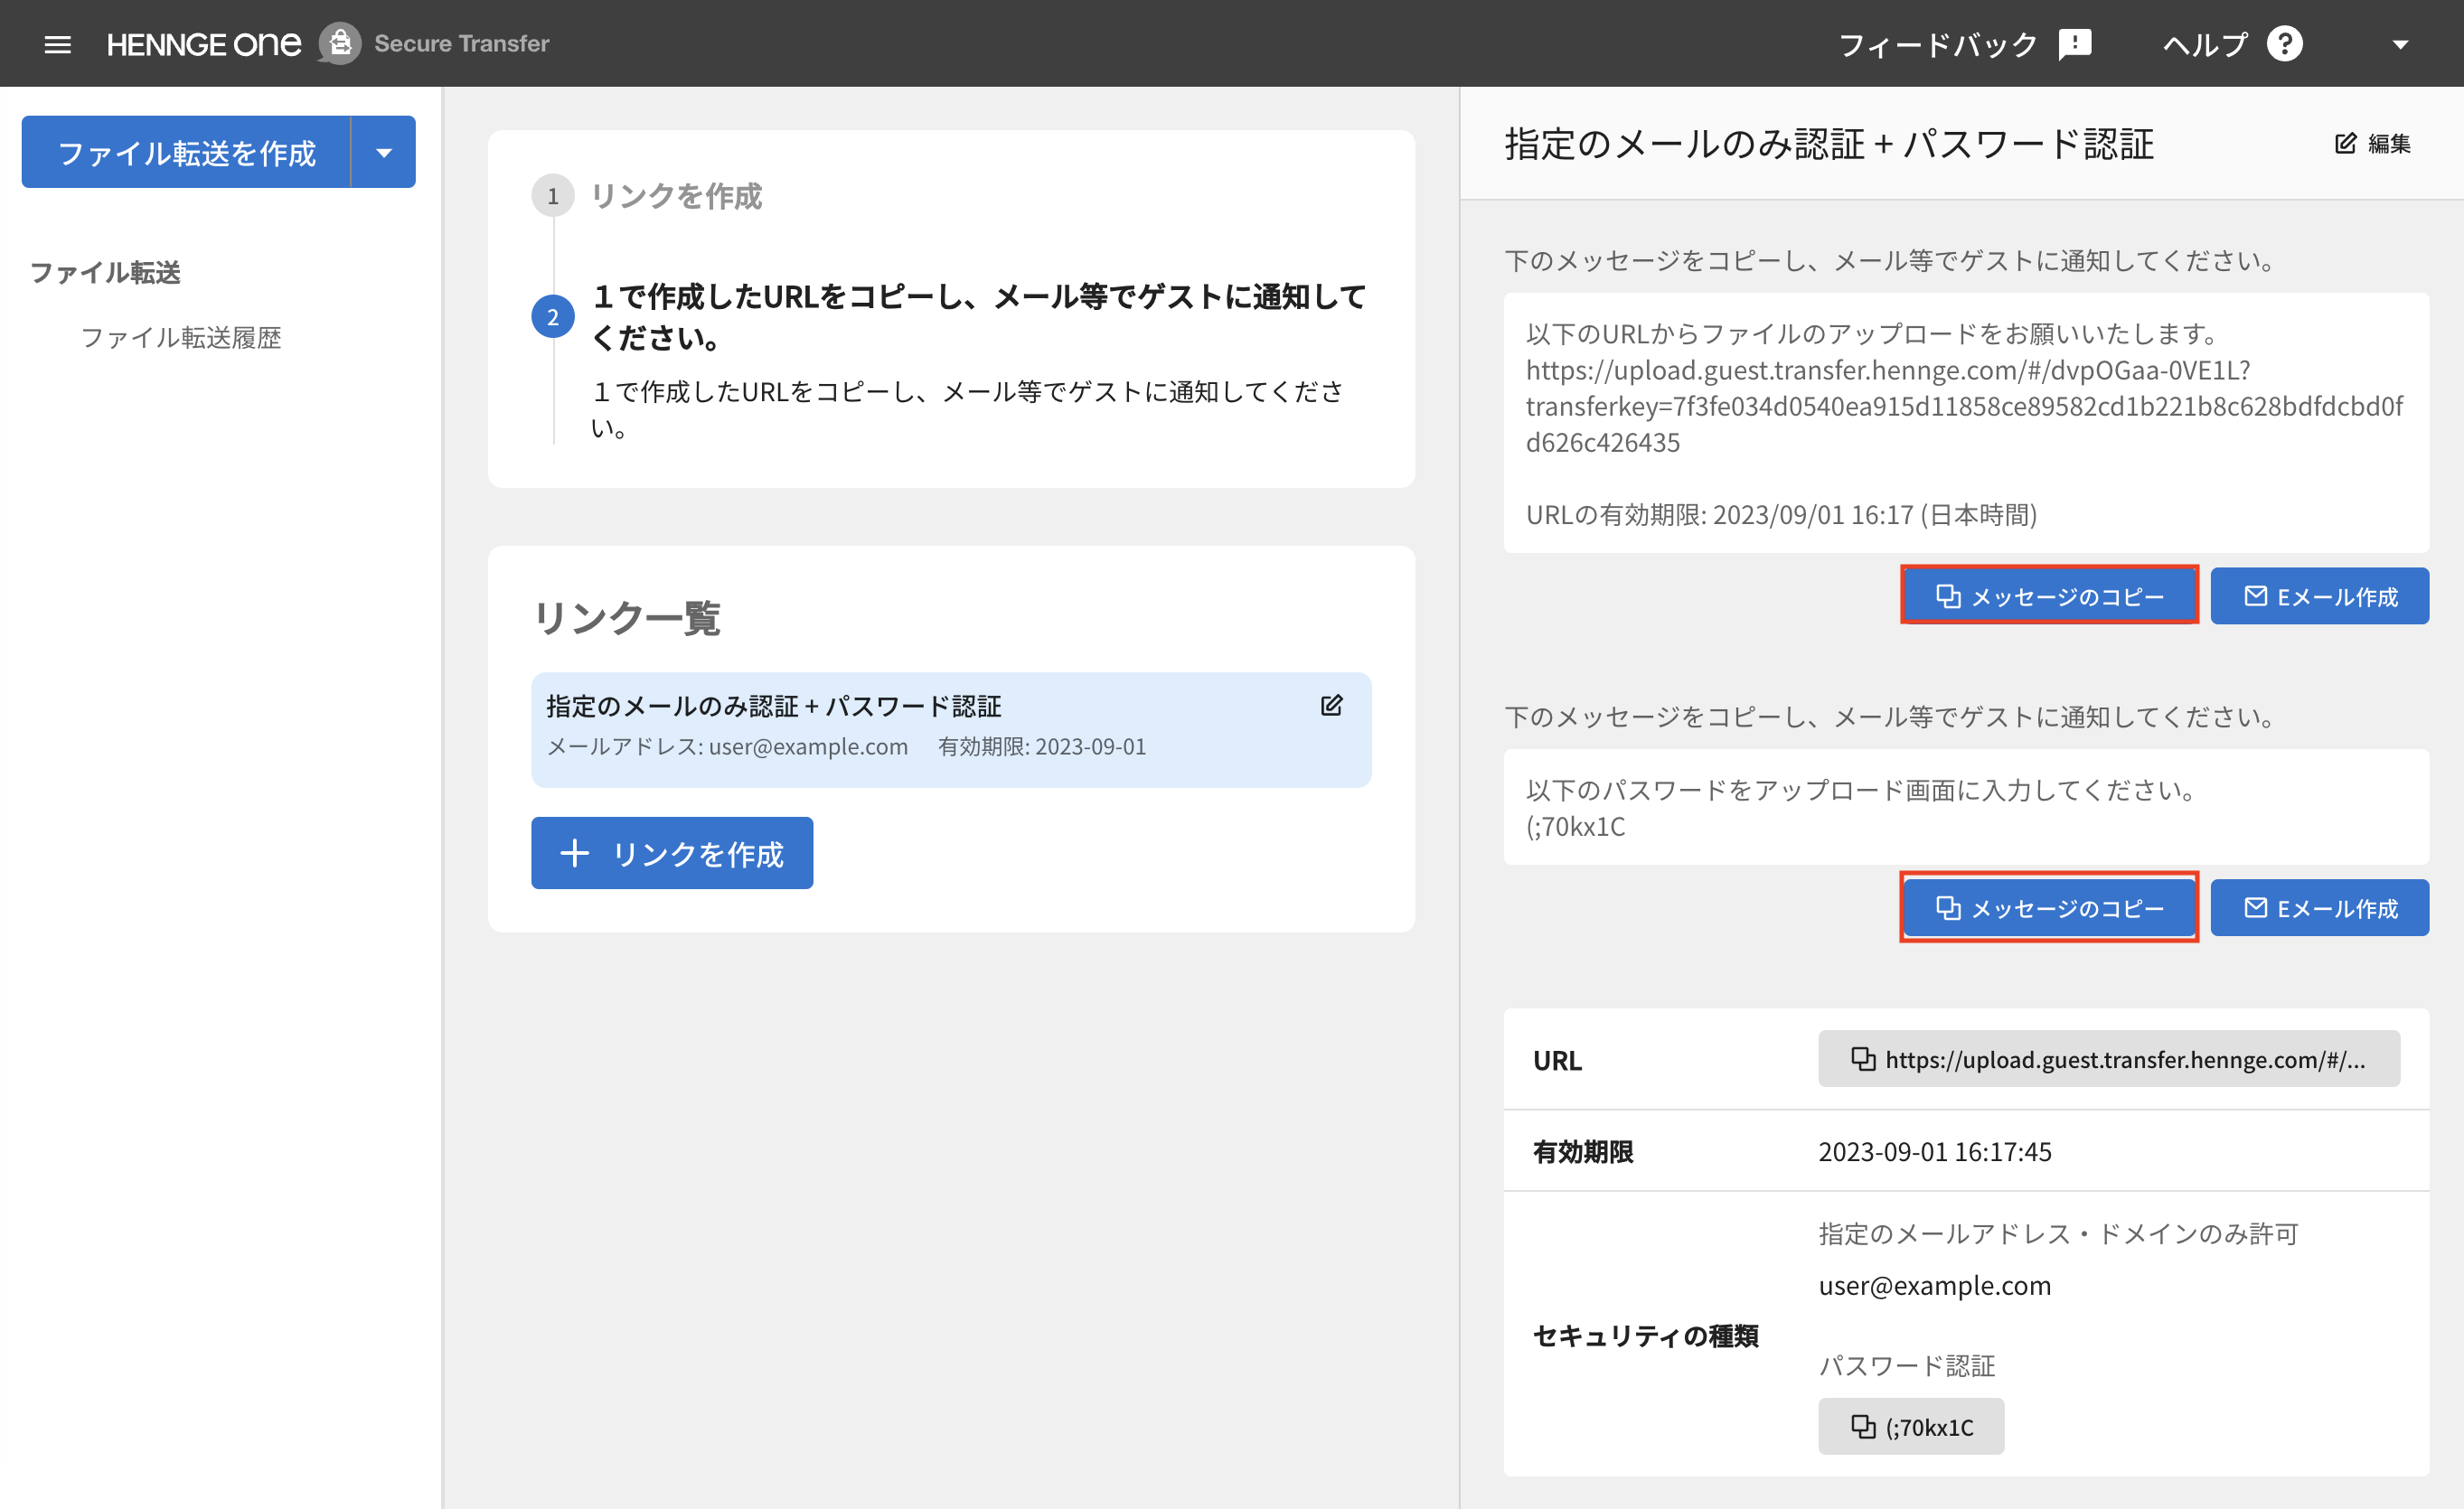
Task: Expand the ファイル転送を作成 dropdown arrow
Action: pos(384,152)
